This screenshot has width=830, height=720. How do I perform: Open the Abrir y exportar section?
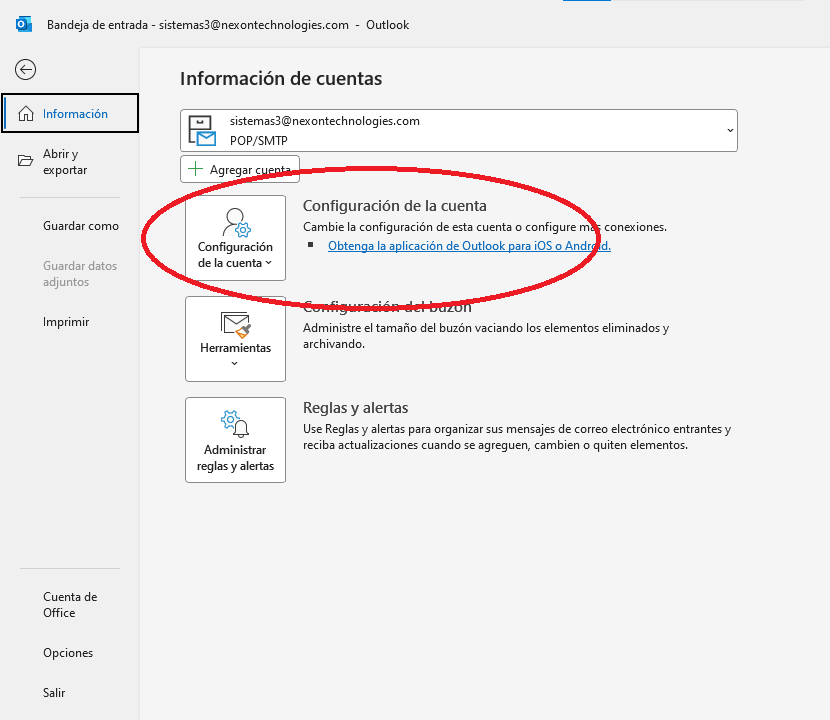[x=70, y=162]
